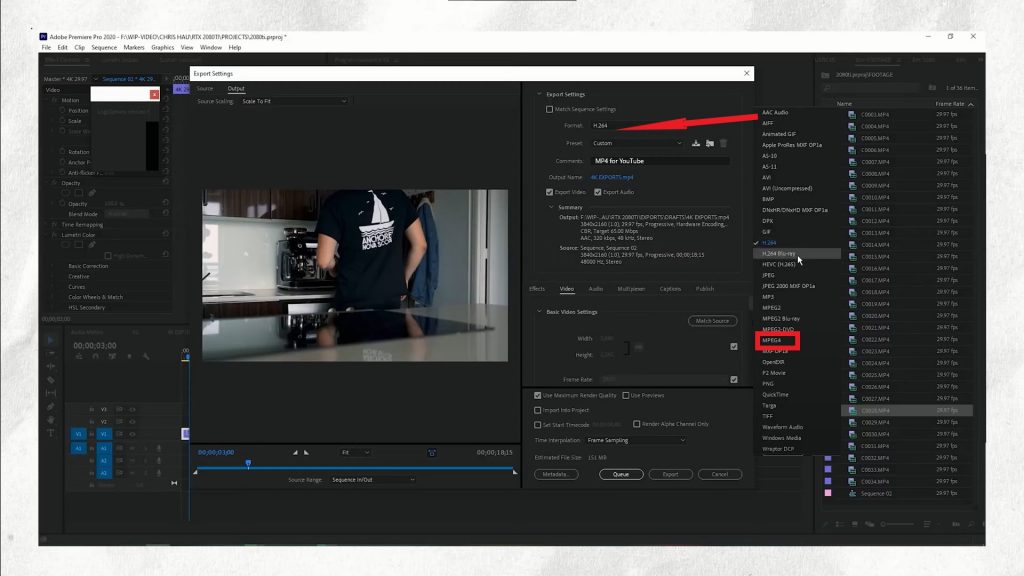The image size is (1024, 576).
Task: Click the Delete Preset trash icon
Action: (724, 143)
